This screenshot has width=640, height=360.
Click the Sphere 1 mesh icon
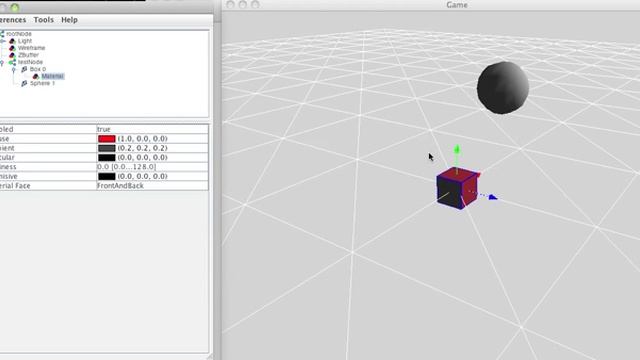point(24,83)
